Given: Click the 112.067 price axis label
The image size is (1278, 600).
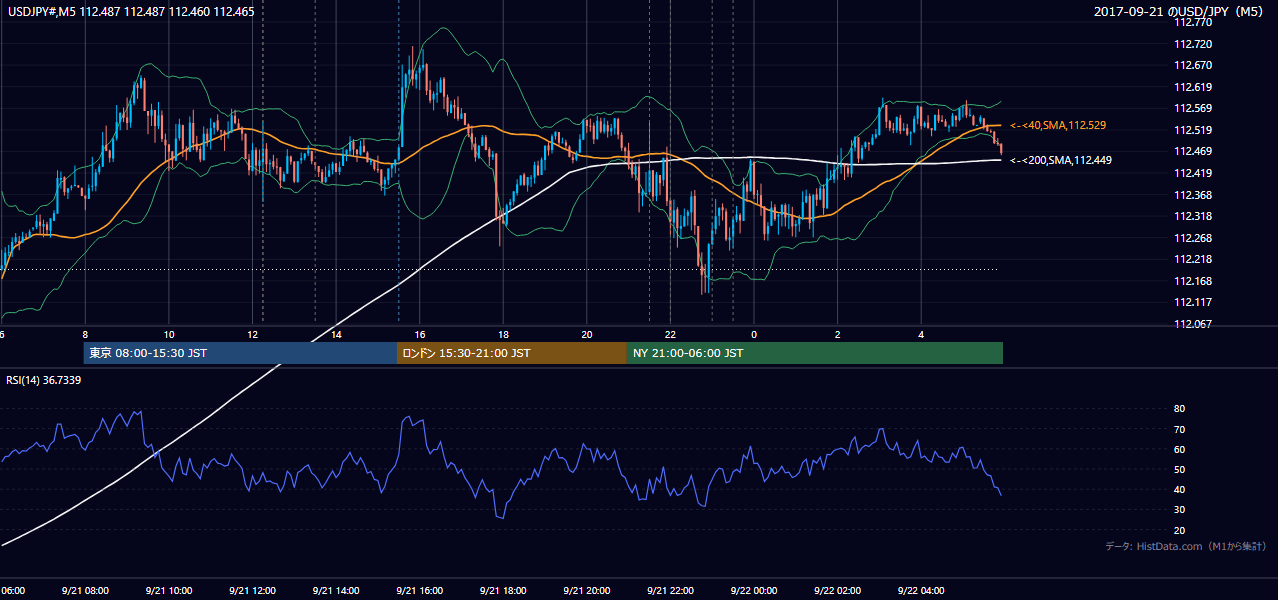Looking at the screenshot, I should tap(1194, 324).
